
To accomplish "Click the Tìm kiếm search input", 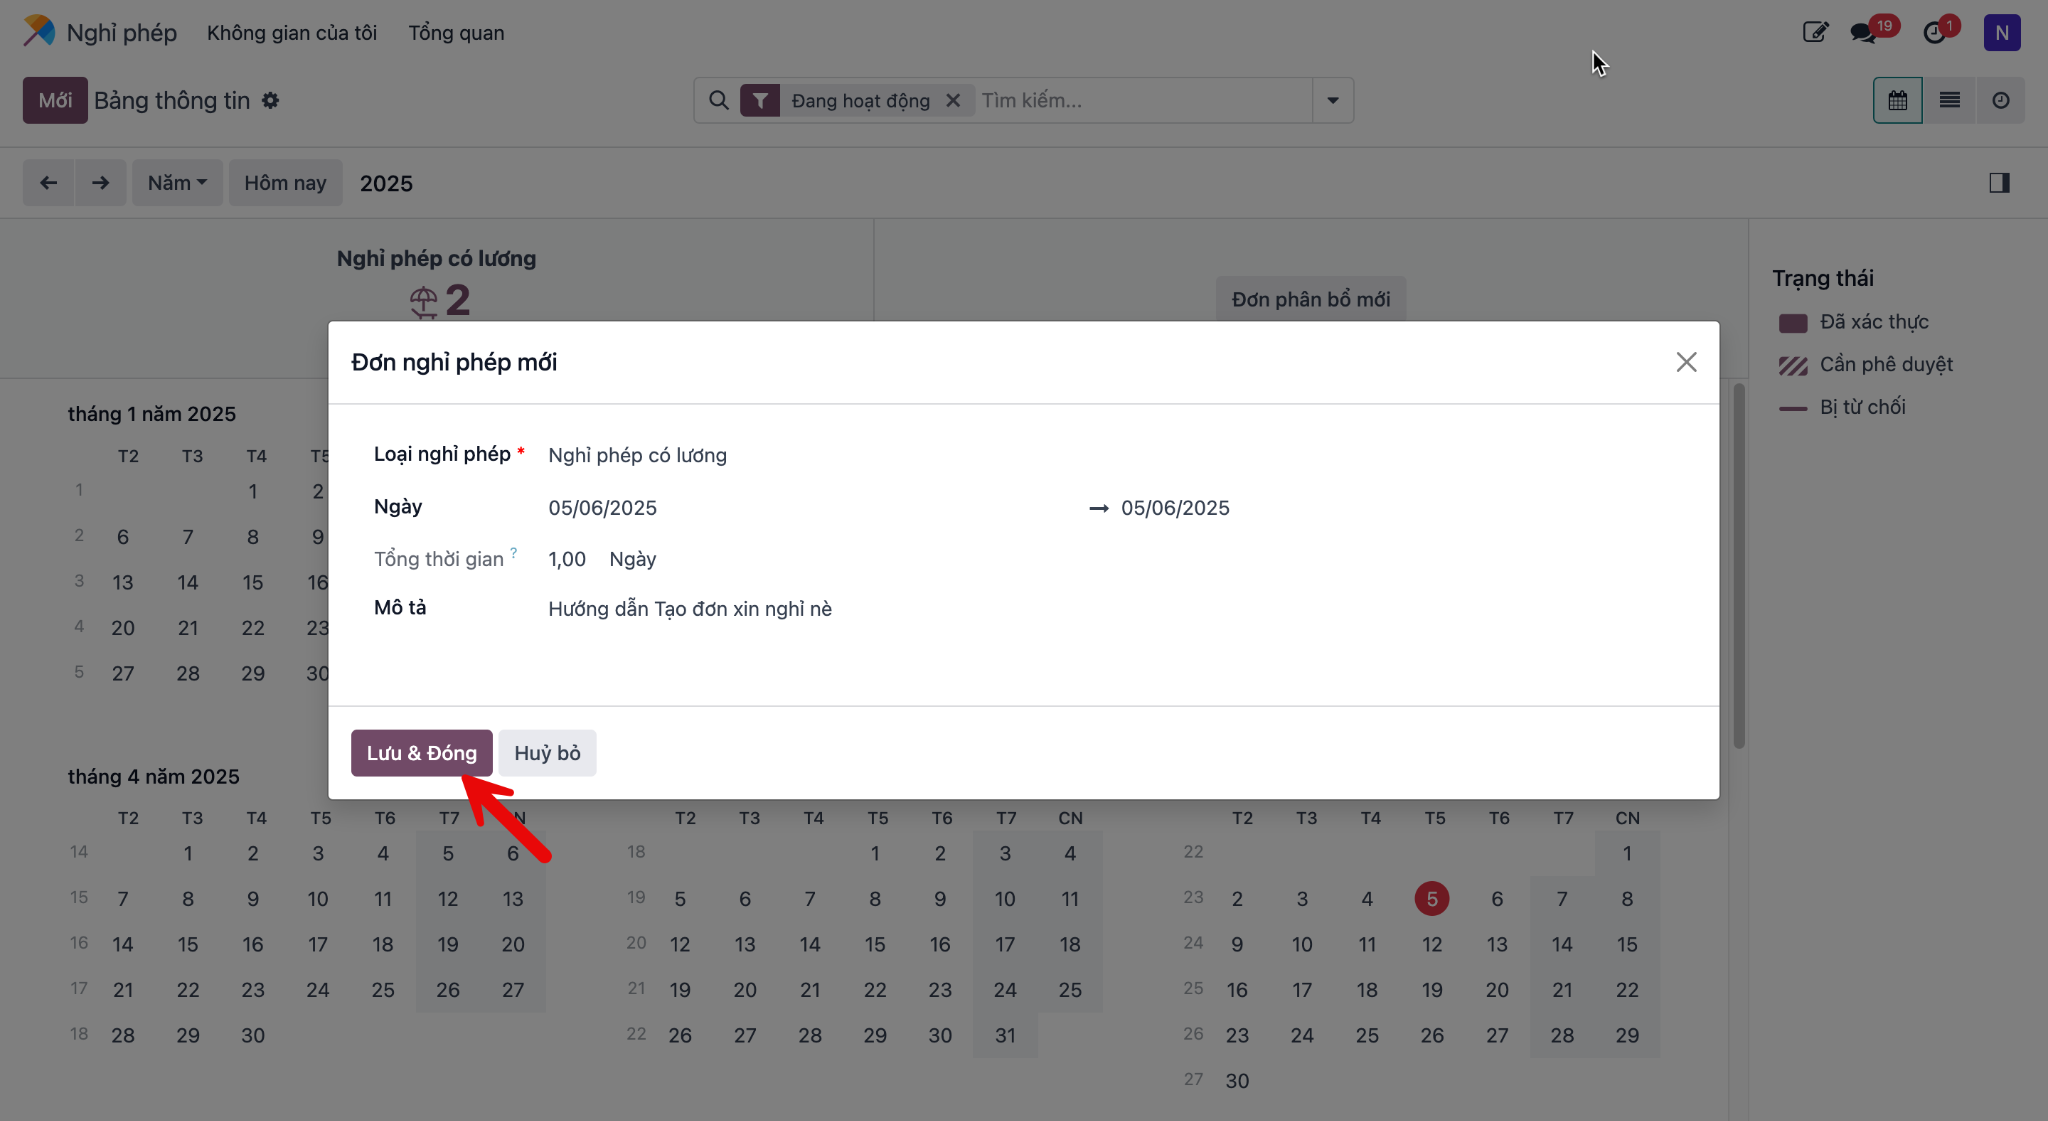I will coord(1142,100).
